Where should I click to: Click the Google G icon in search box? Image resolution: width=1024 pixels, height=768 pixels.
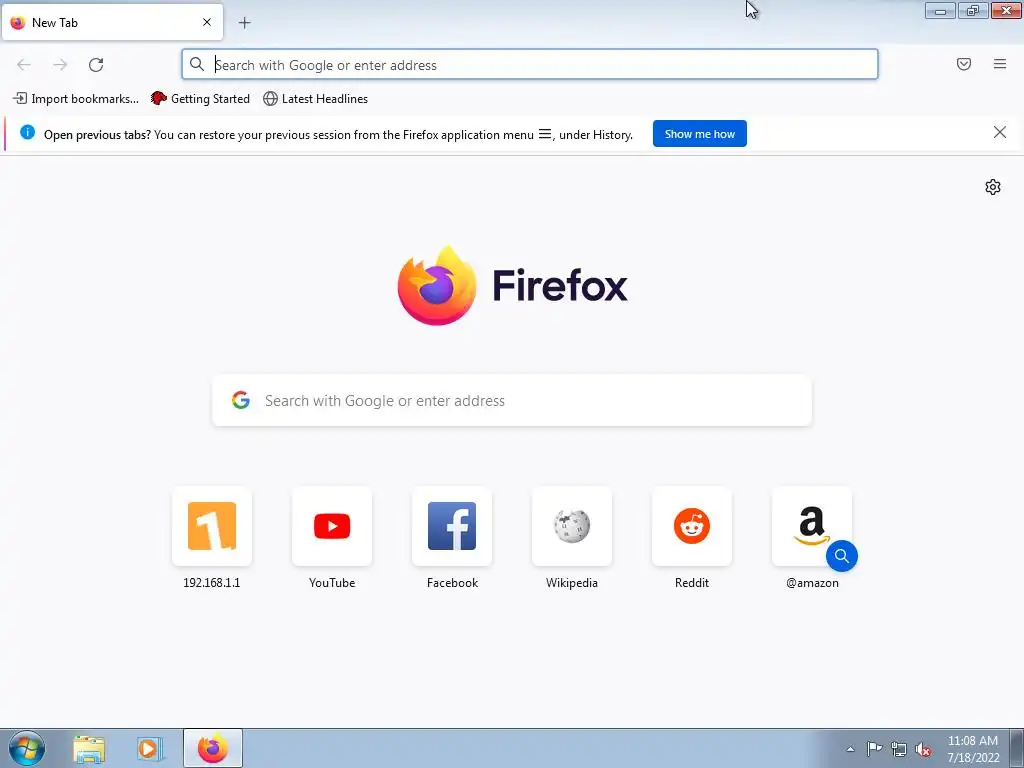pos(241,400)
